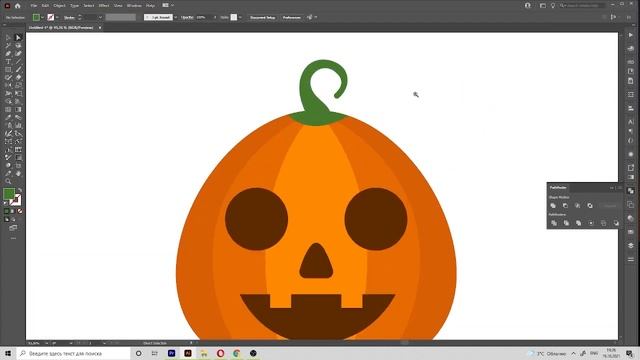
Task: Open File Explorer from taskbar
Action: pos(204,353)
